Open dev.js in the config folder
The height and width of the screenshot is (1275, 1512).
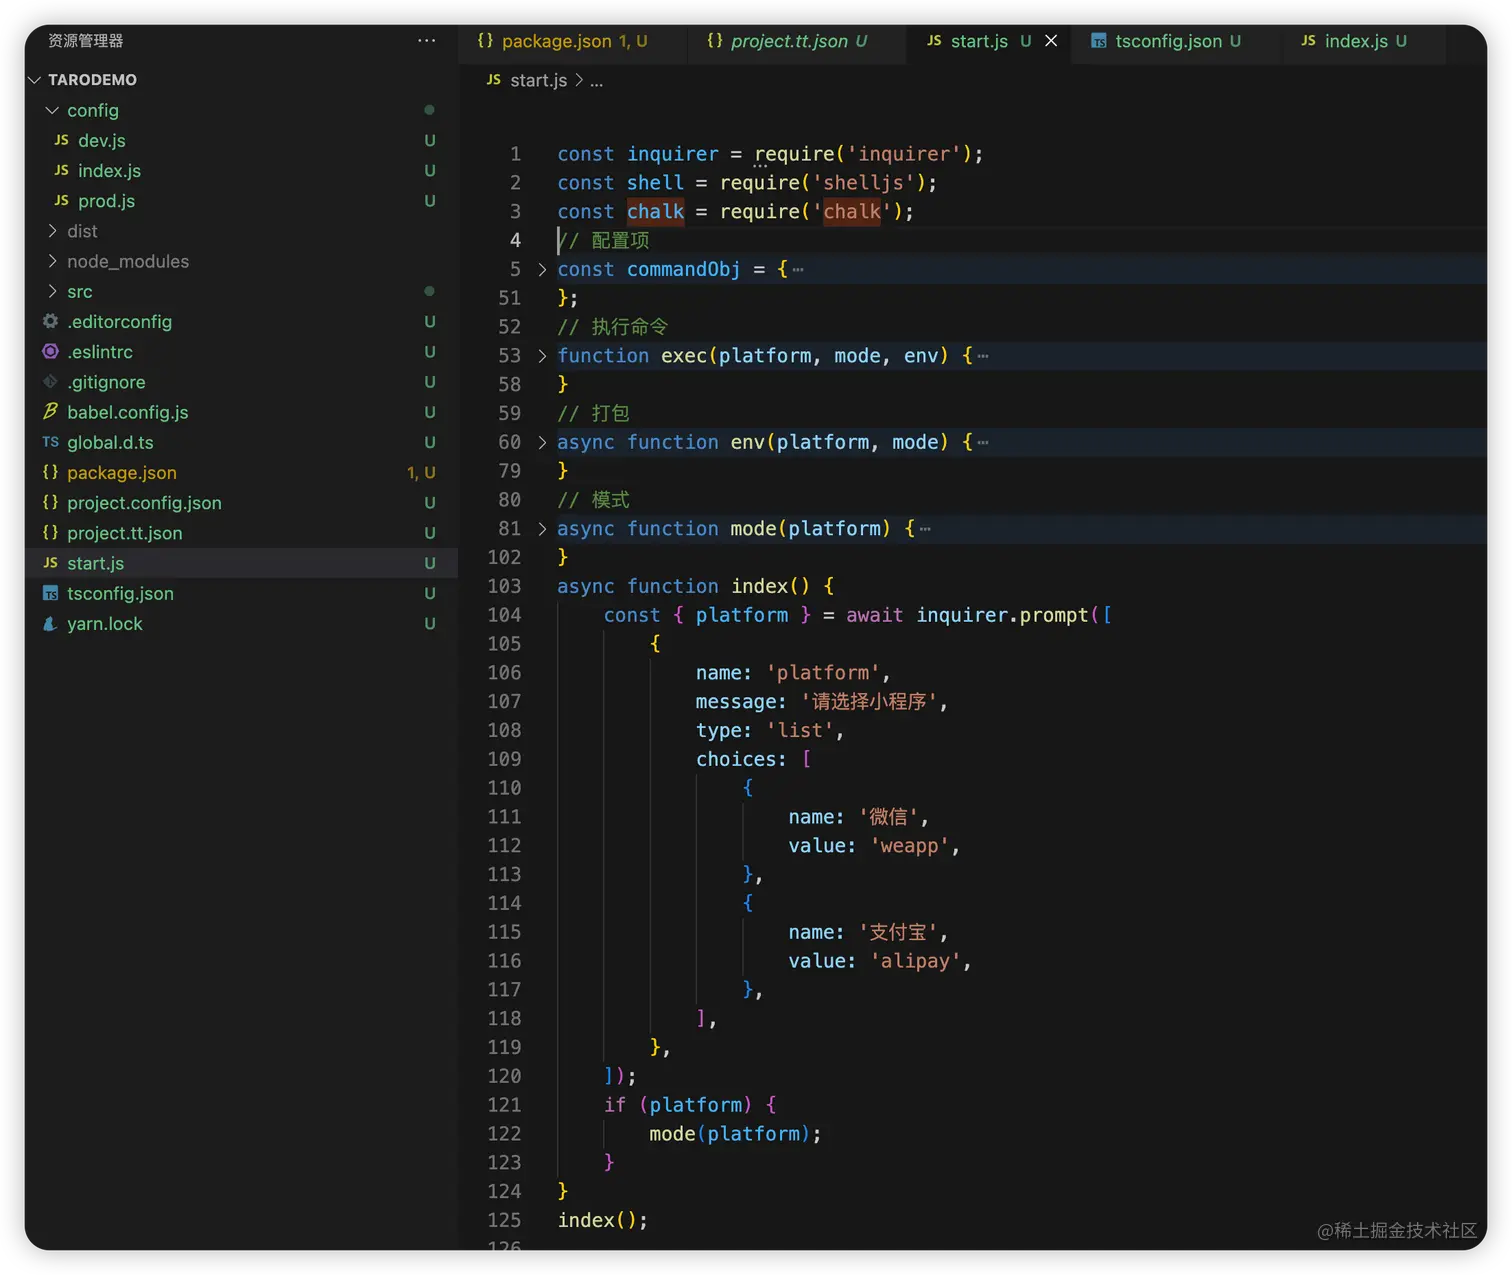click(x=102, y=141)
